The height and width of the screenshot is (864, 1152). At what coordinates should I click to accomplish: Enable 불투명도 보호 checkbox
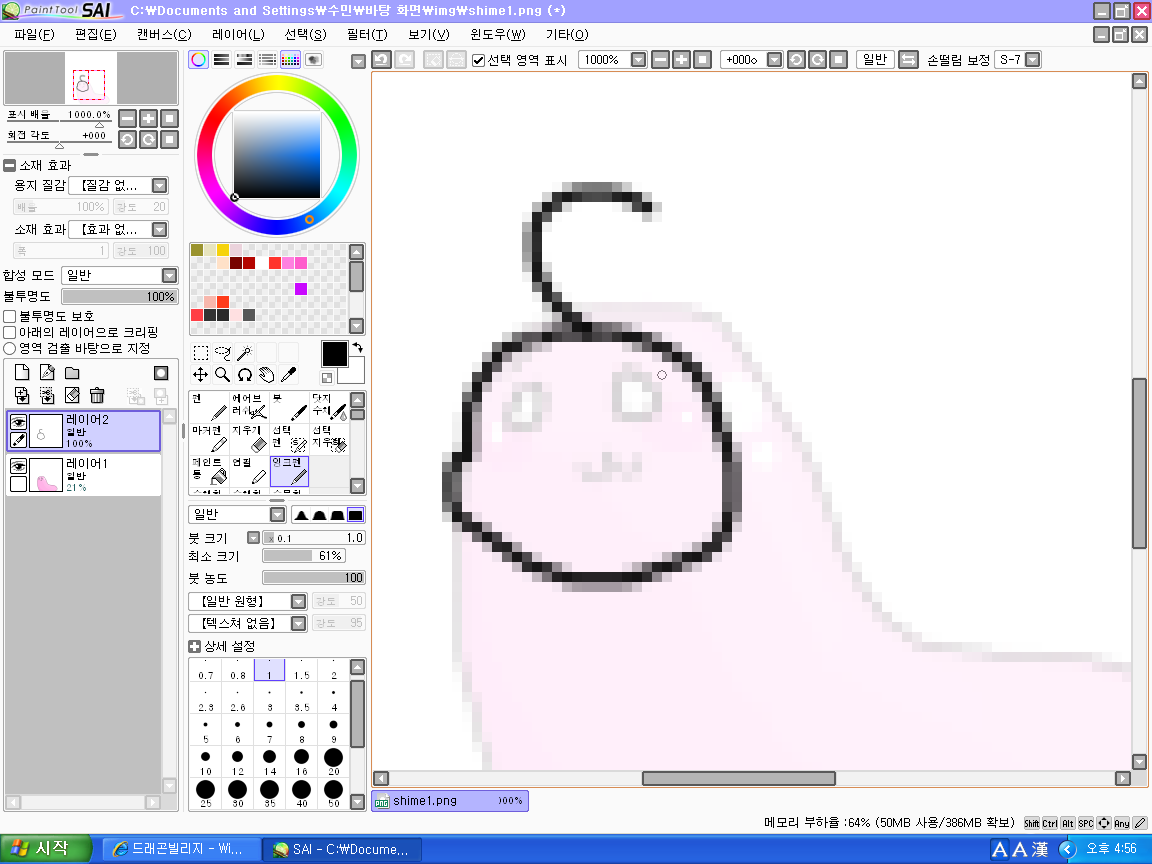(10, 317)
